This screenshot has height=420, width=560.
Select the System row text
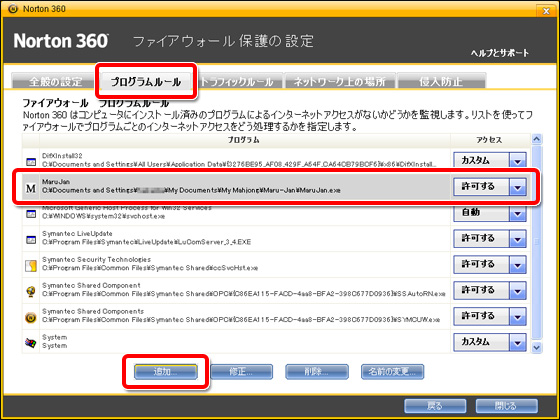[54, 341]
